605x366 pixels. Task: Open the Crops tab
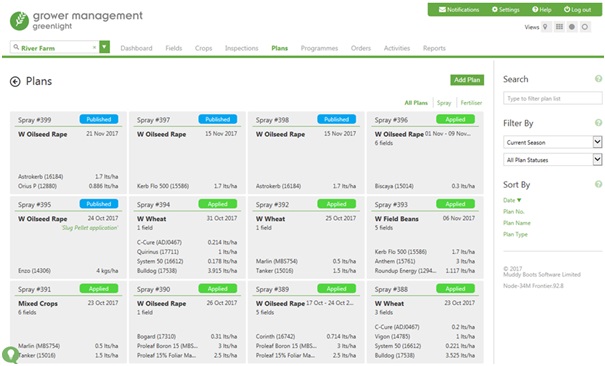pyautogui.click(x=203, y=48)
